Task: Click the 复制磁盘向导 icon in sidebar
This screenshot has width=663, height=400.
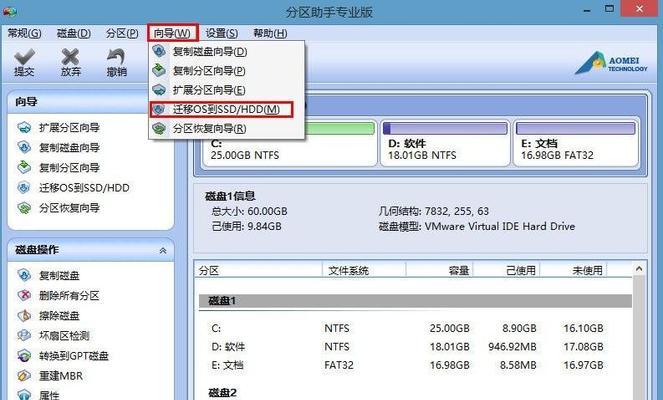Action: (24, 147)
